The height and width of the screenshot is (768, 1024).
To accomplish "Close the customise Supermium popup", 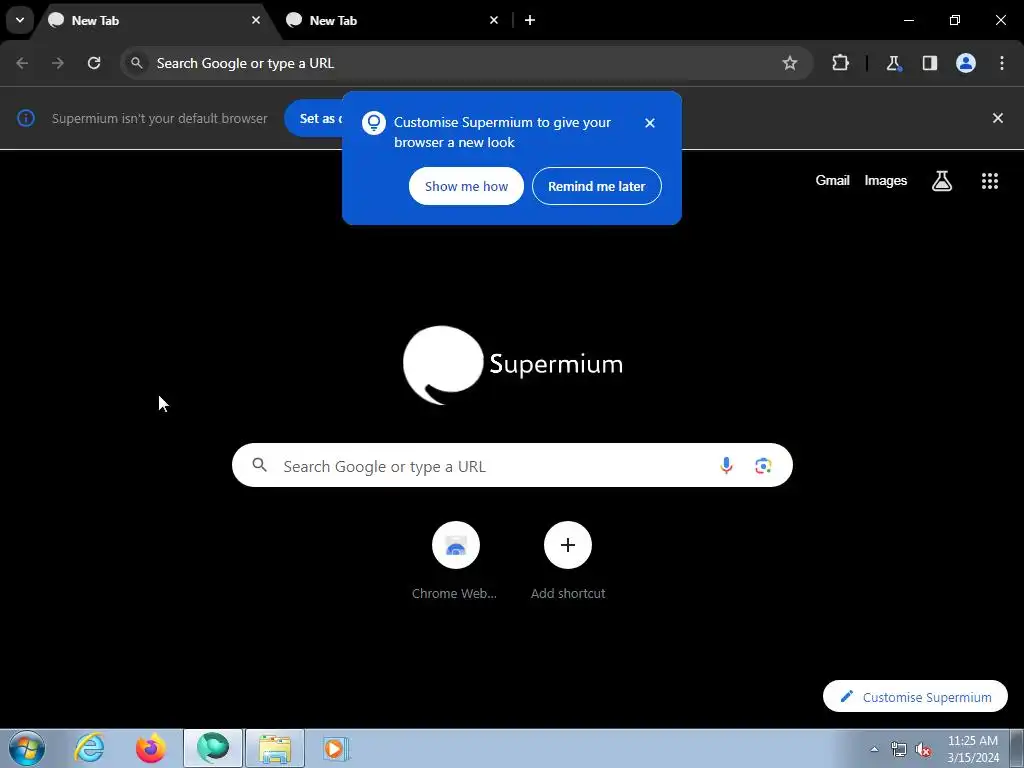I will pos(649,123).
